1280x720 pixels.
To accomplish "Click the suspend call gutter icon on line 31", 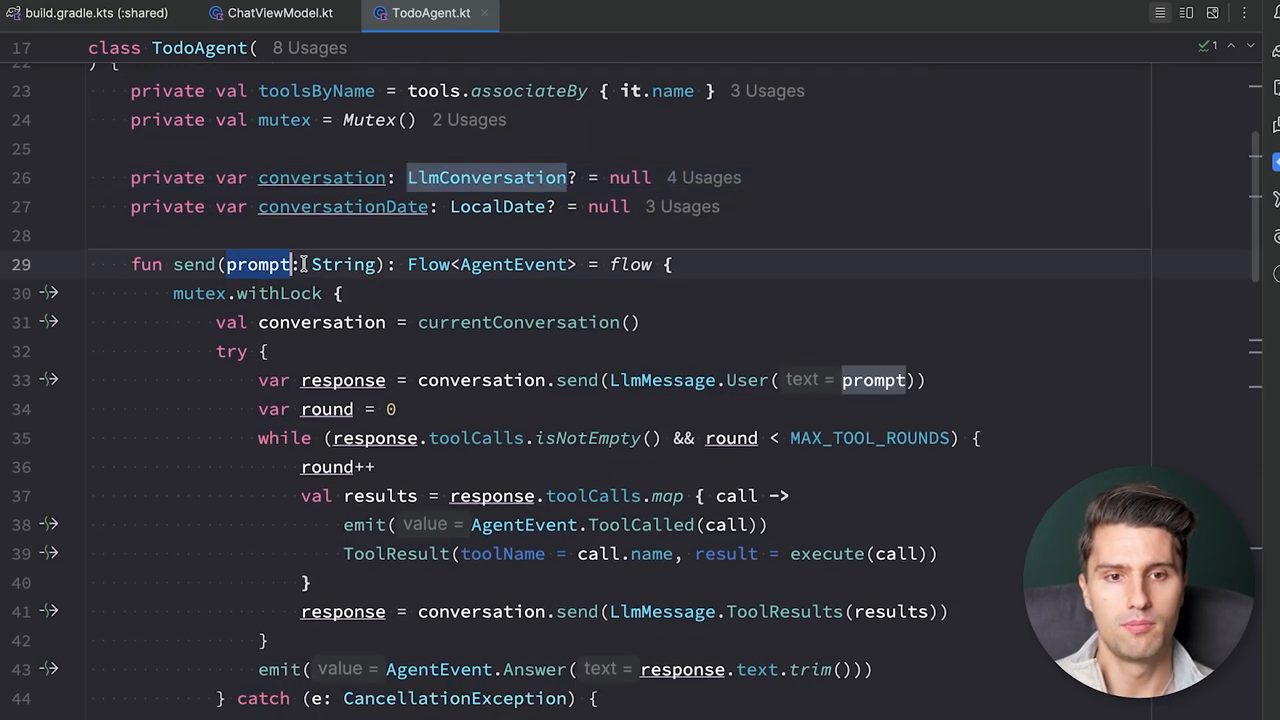I will 49,322.
